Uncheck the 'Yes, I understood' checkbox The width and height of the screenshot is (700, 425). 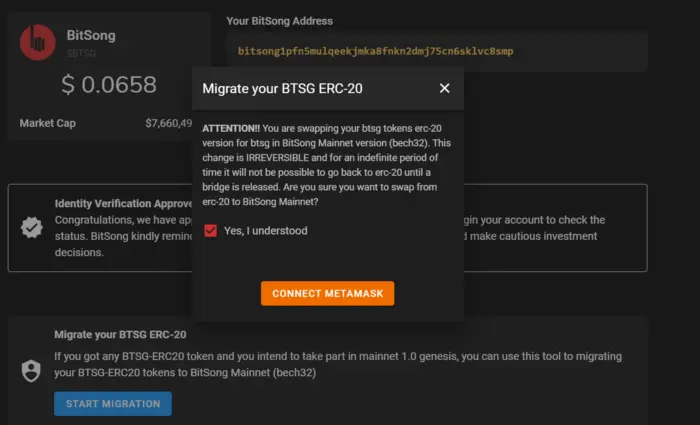coord(210,231)
